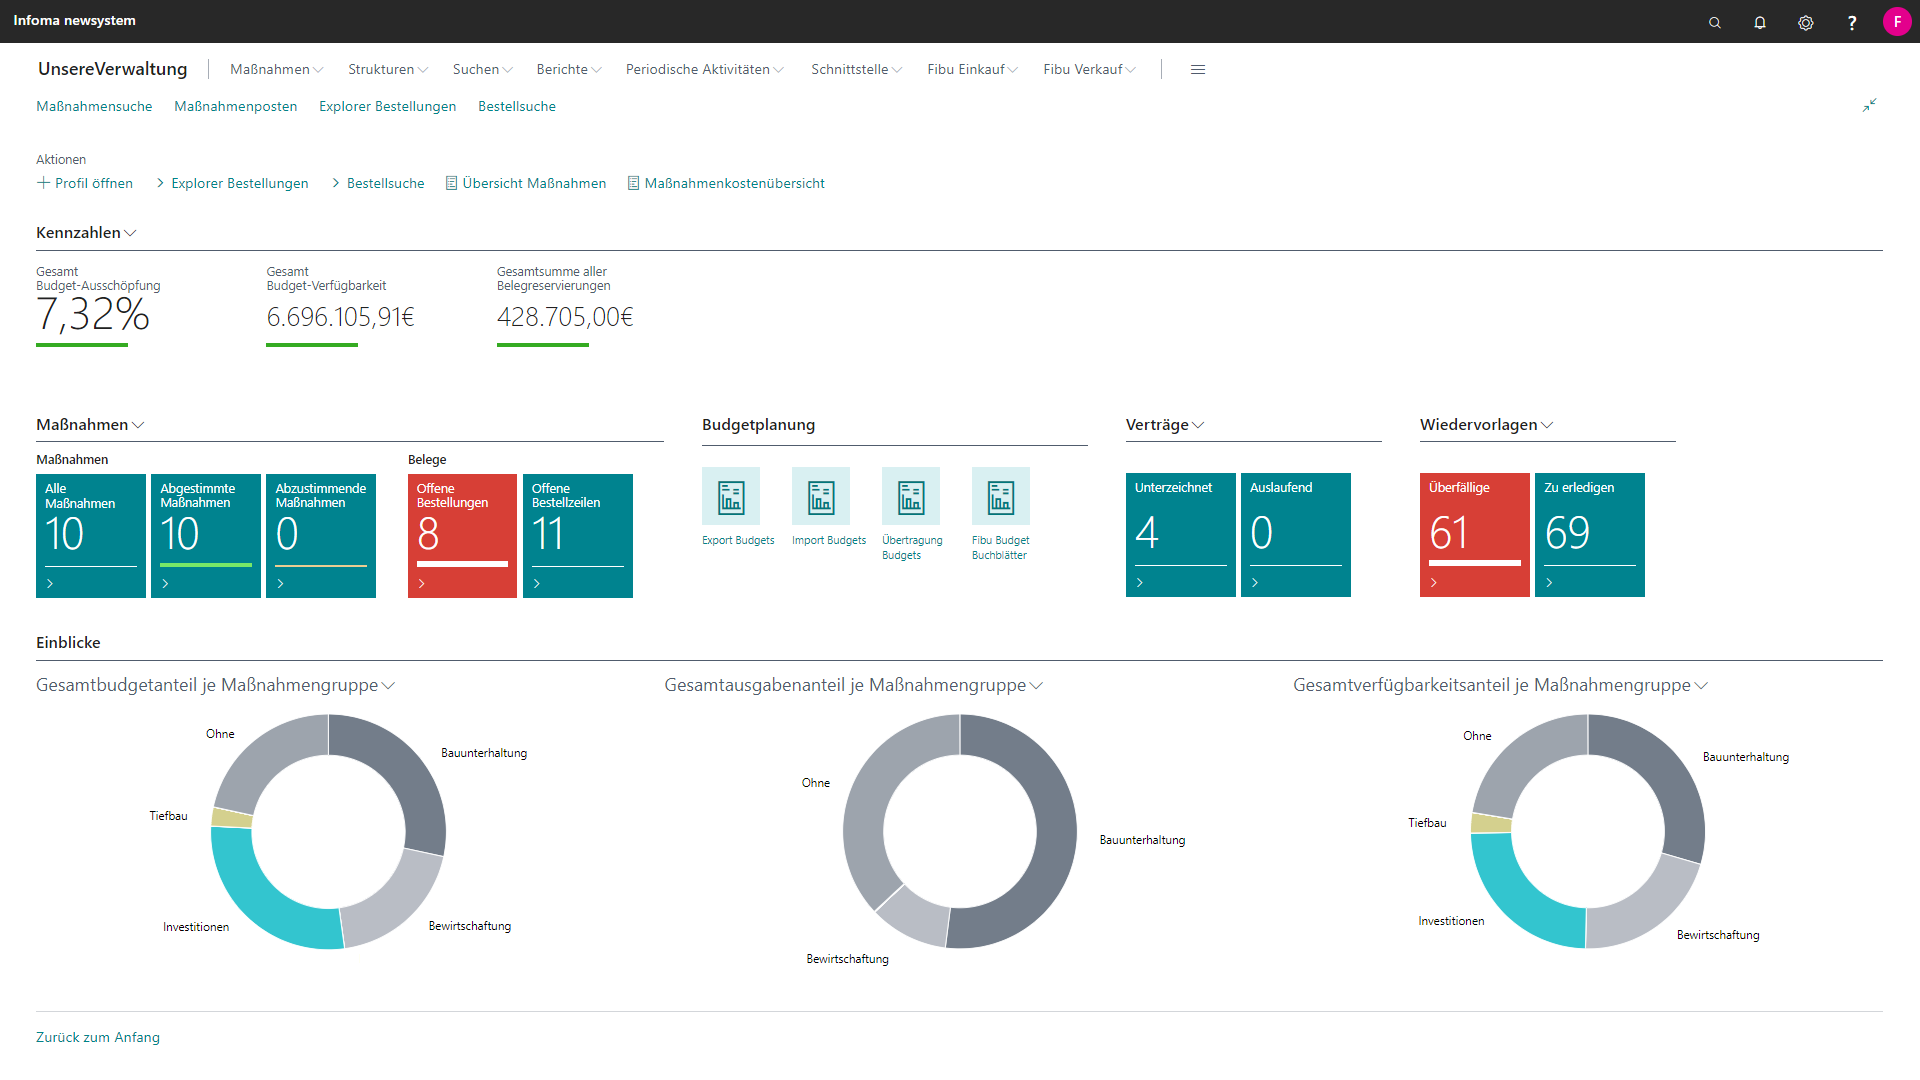This screenshot has height=1080, width=1920.
Task: Click the search magnifier icon
Action: (x=1715, y=22)
